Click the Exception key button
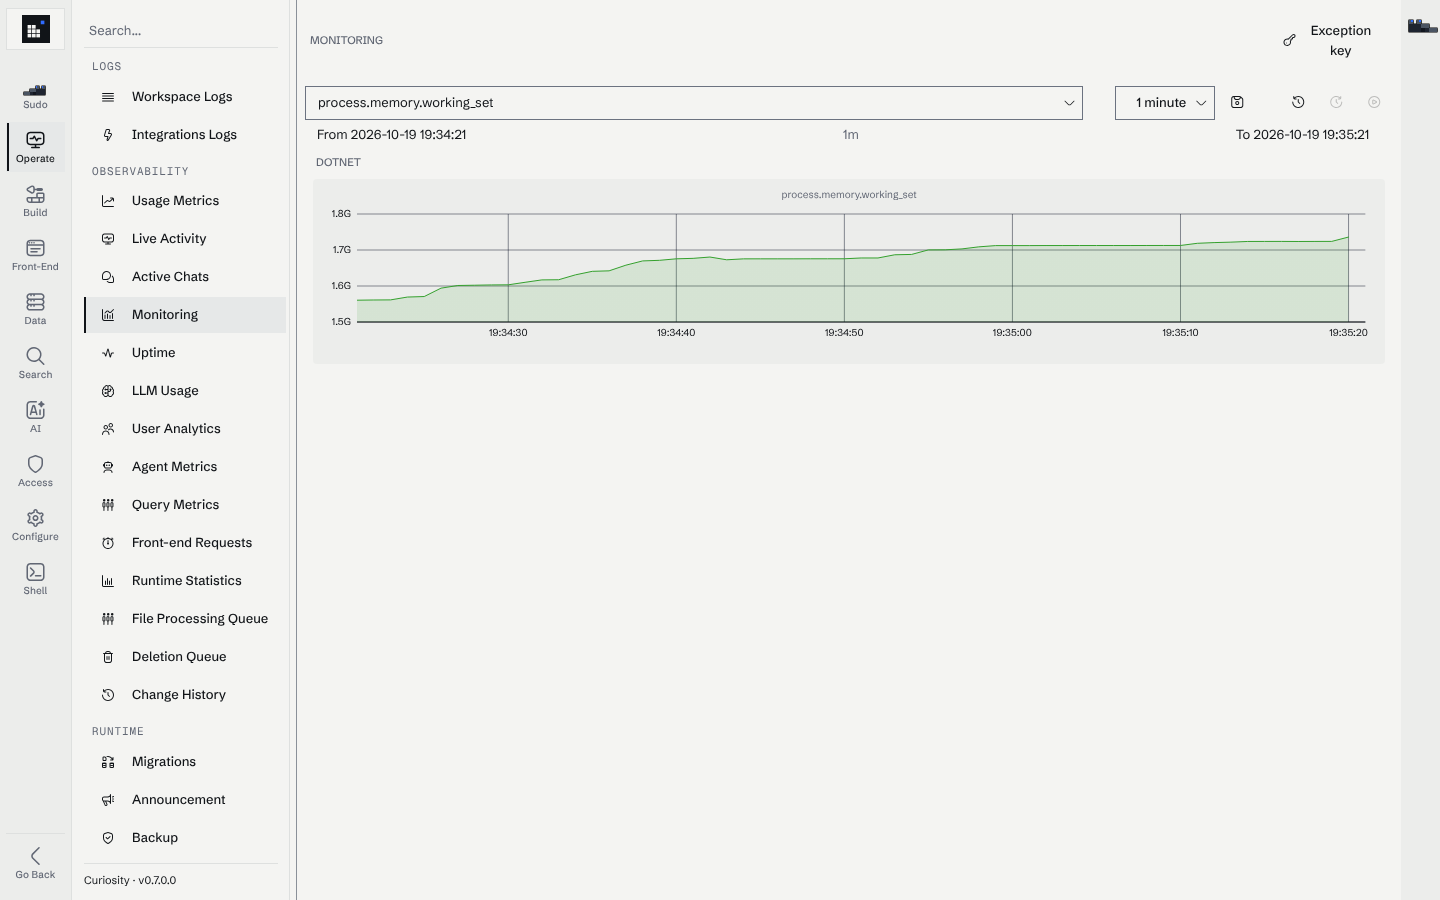 tap(1328, 41)
